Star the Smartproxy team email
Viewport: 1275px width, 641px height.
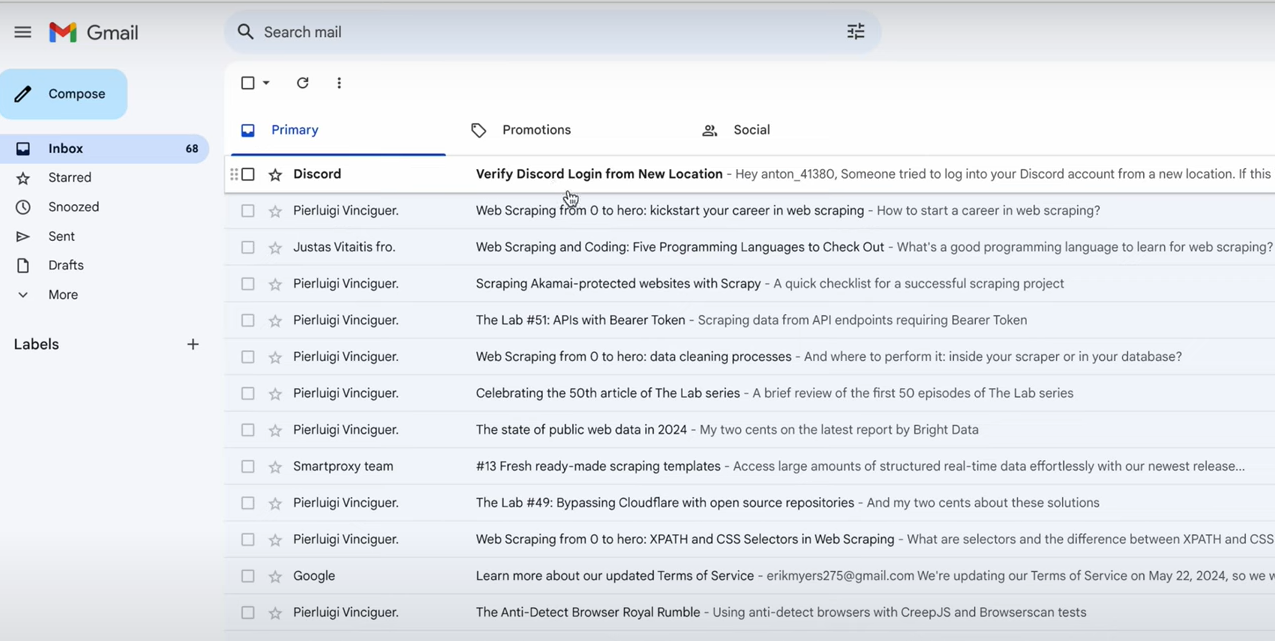pos(275,466)
